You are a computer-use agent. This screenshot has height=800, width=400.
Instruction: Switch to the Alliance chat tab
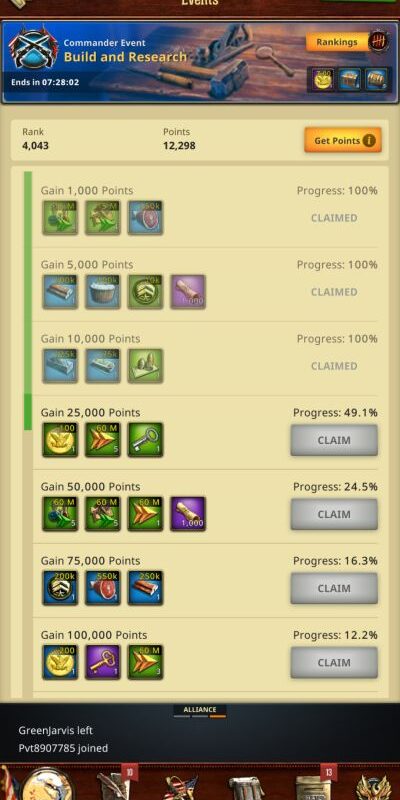200,710
